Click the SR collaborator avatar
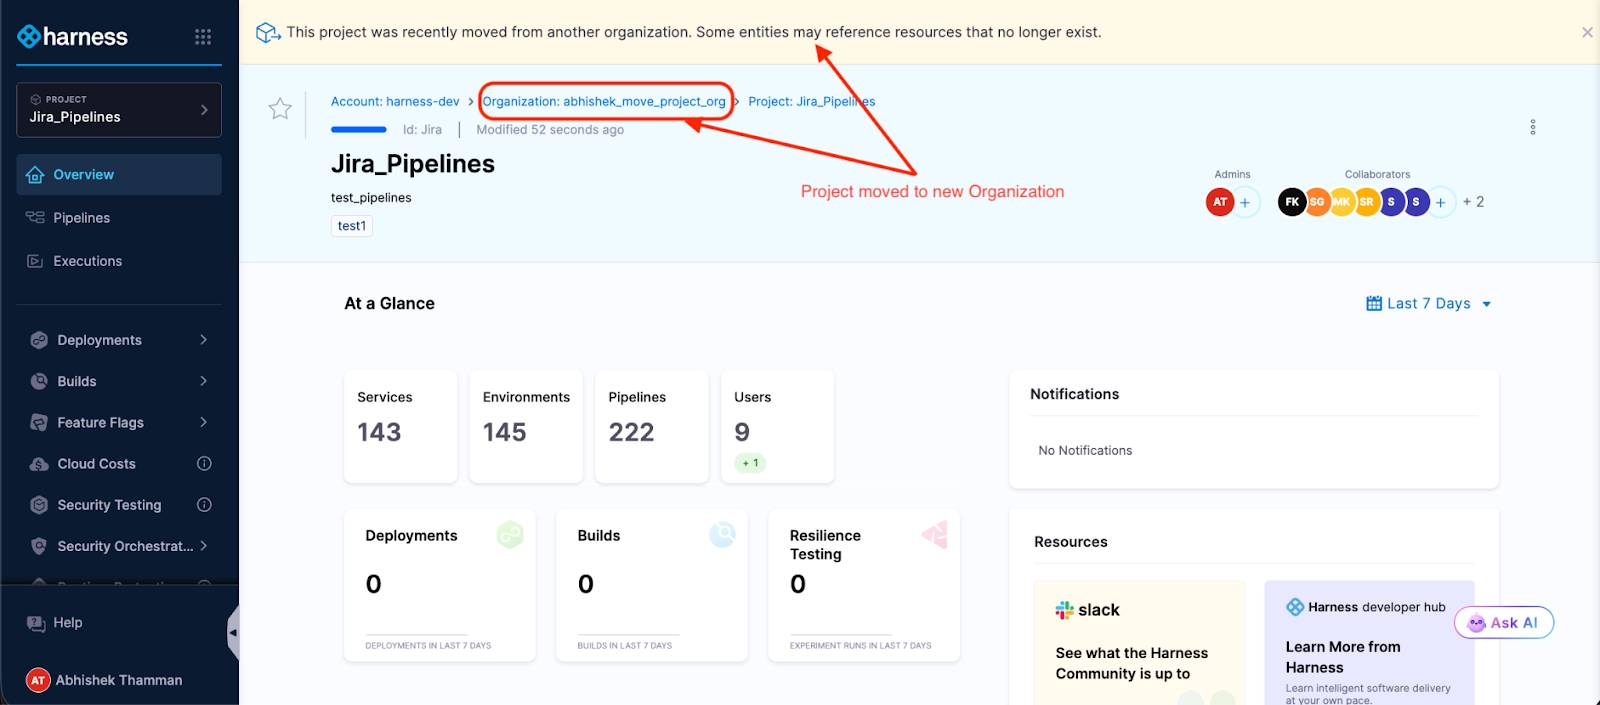 point(1367,202)
